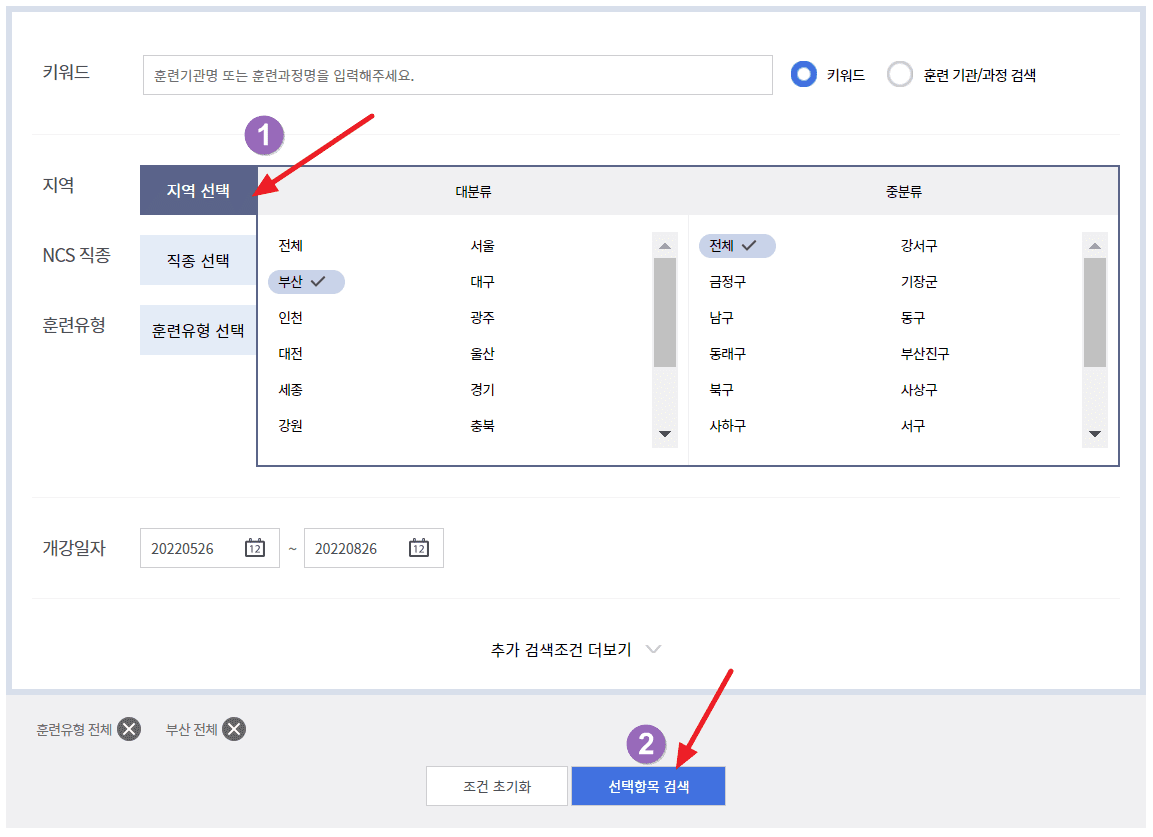The width and height of the screenshot is (1153, 837).
Task: Select the '훈련 기관/과정 검색' radio button
Action: click(900, 74)
